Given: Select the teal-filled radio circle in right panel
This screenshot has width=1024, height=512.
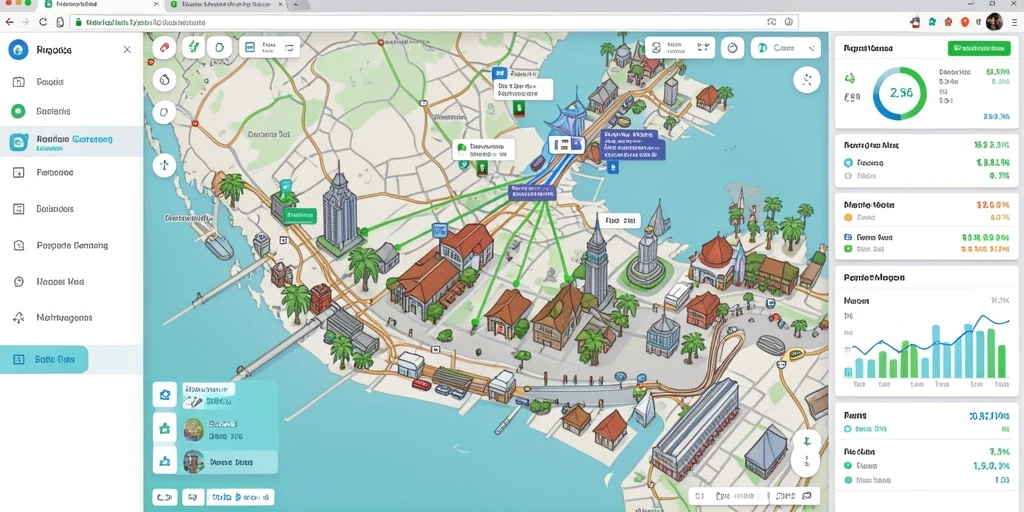Looking at the screenshot, I should pyautogui.click(x=848, y=163).
